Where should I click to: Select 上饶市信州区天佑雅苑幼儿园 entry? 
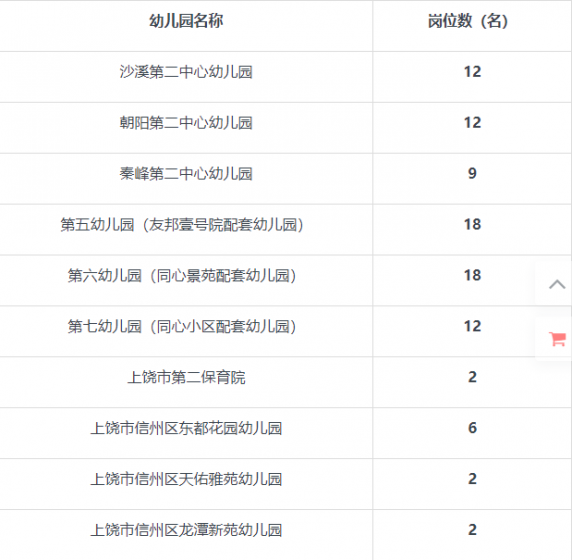pos(186,479)
